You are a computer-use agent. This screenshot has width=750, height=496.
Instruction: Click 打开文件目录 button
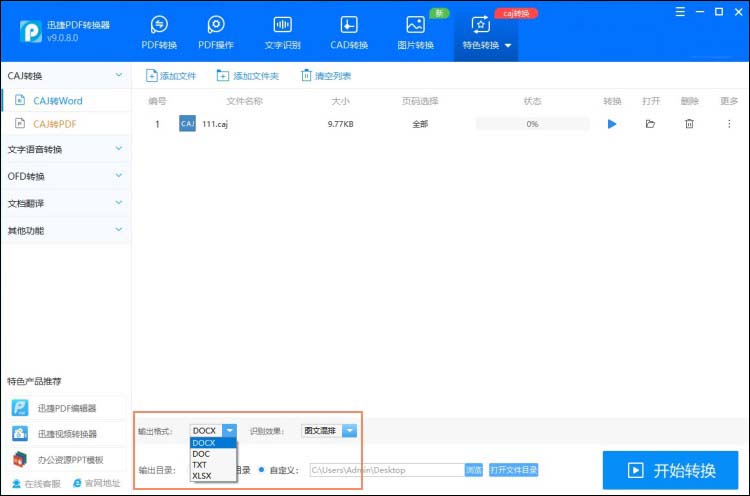[513, 470]
